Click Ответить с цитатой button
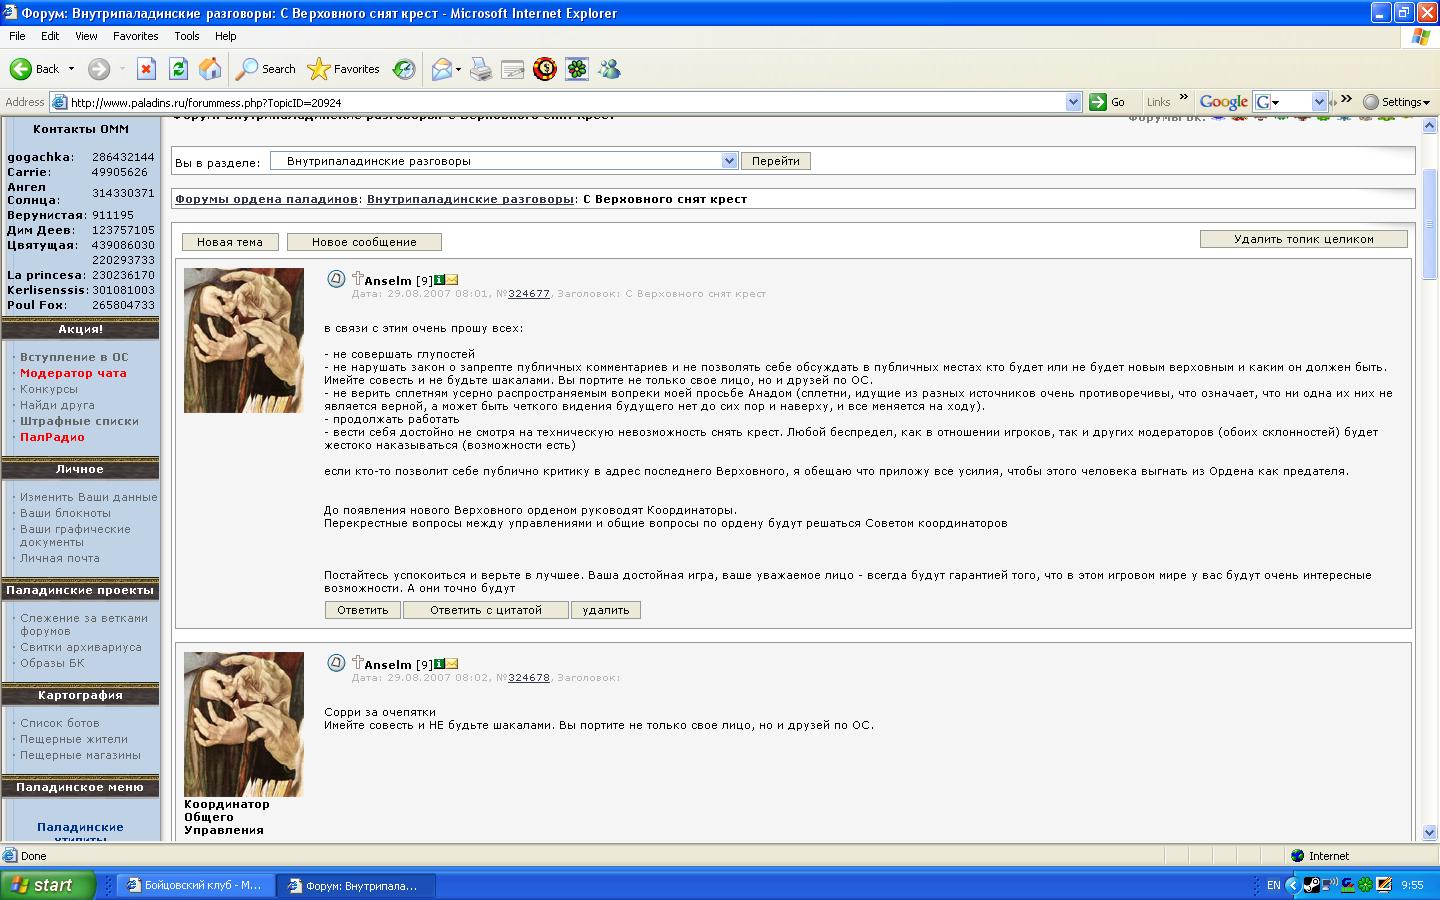 [486, 610]
